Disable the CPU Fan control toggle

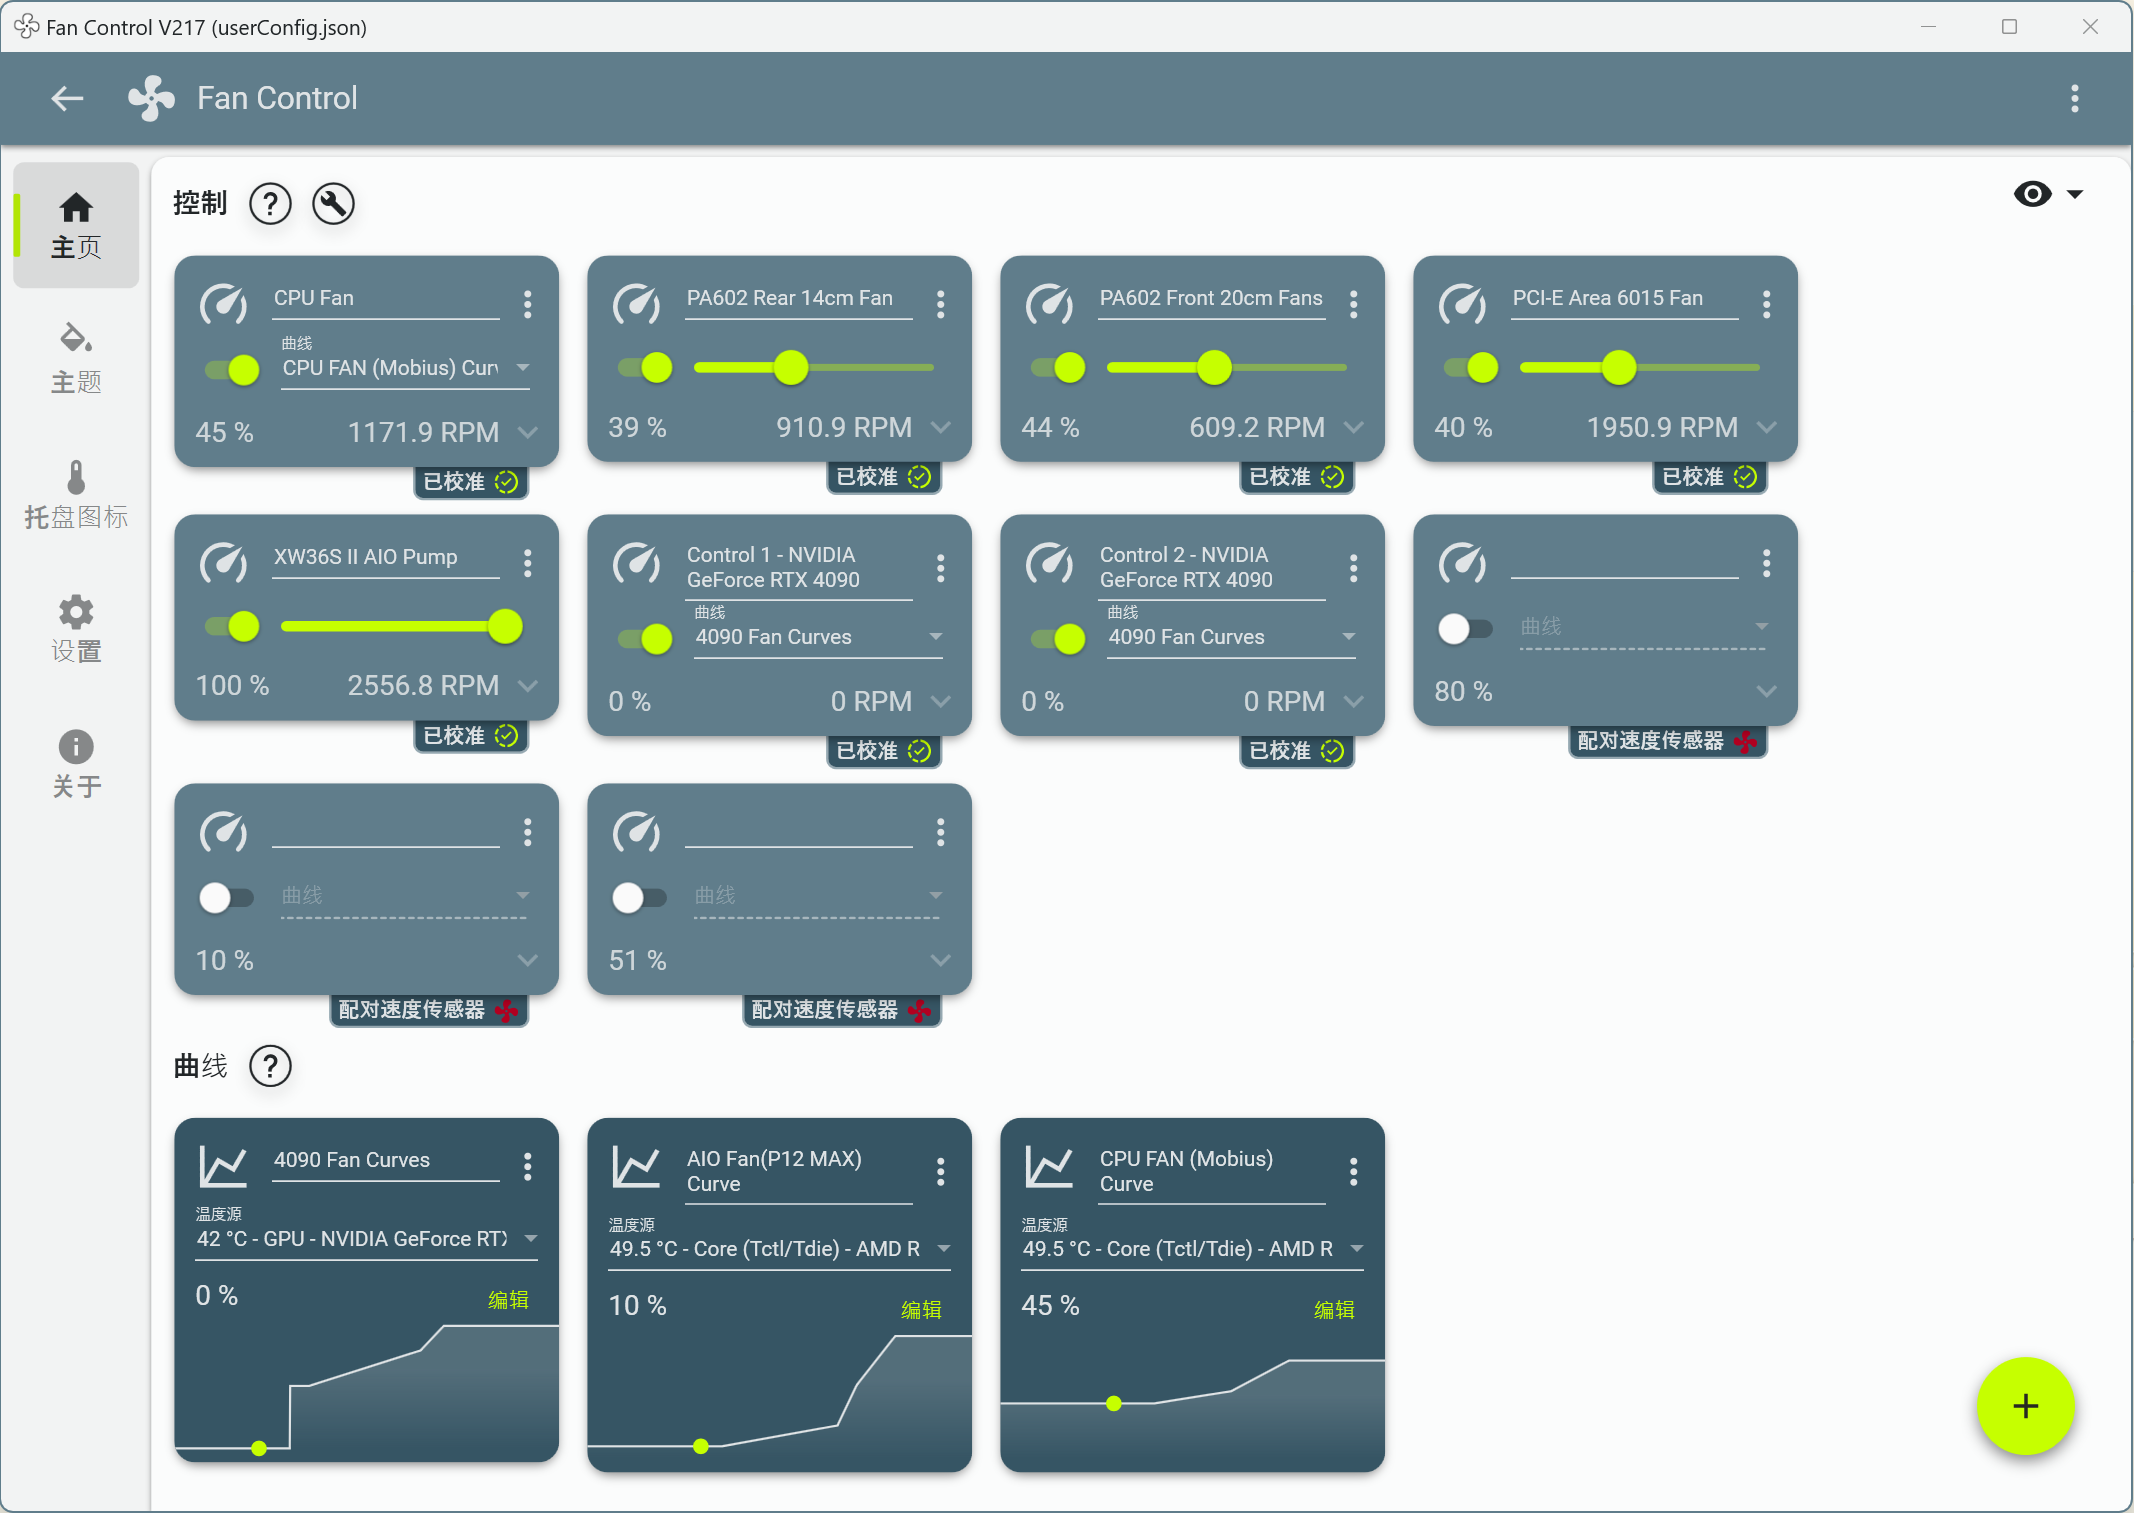[232, 370]
